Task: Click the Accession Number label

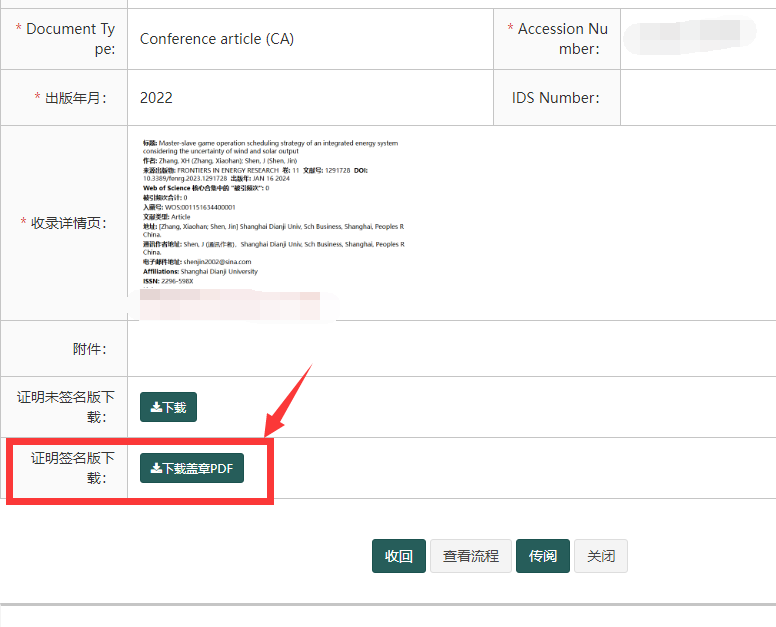Action: 558,39
